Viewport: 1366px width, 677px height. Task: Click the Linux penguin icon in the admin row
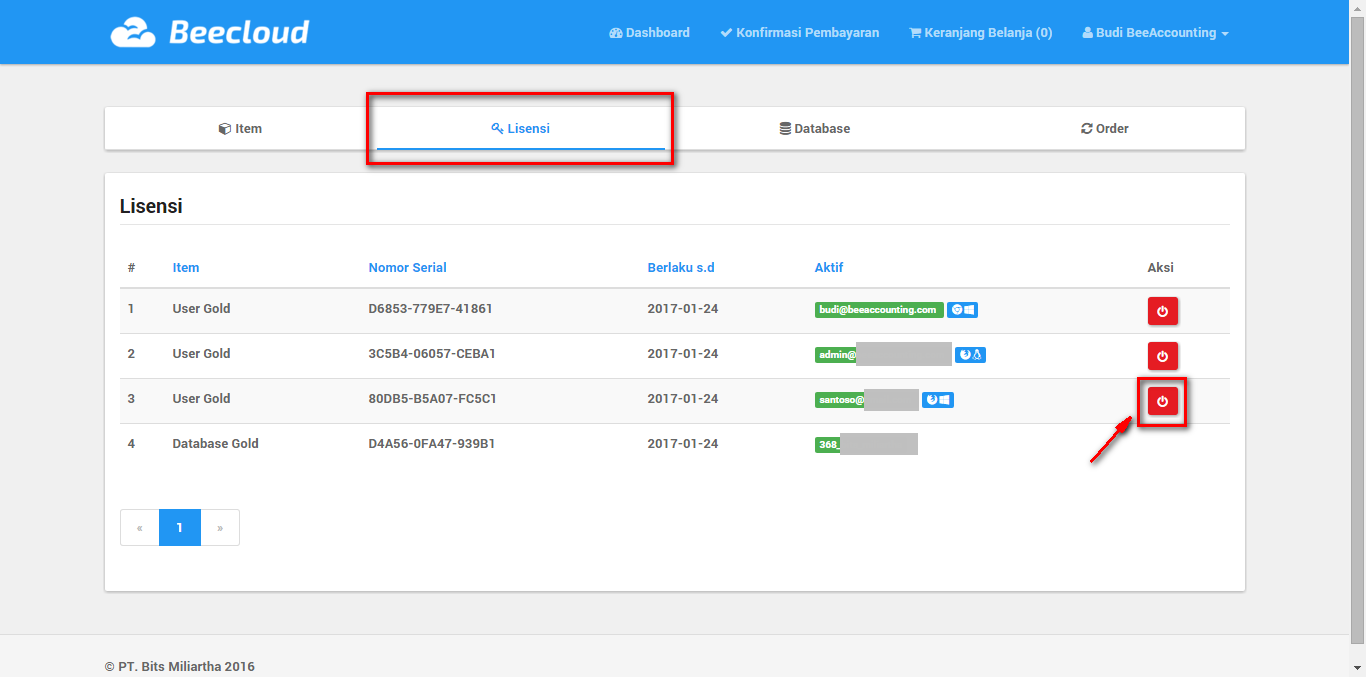(x=977, y=355)
